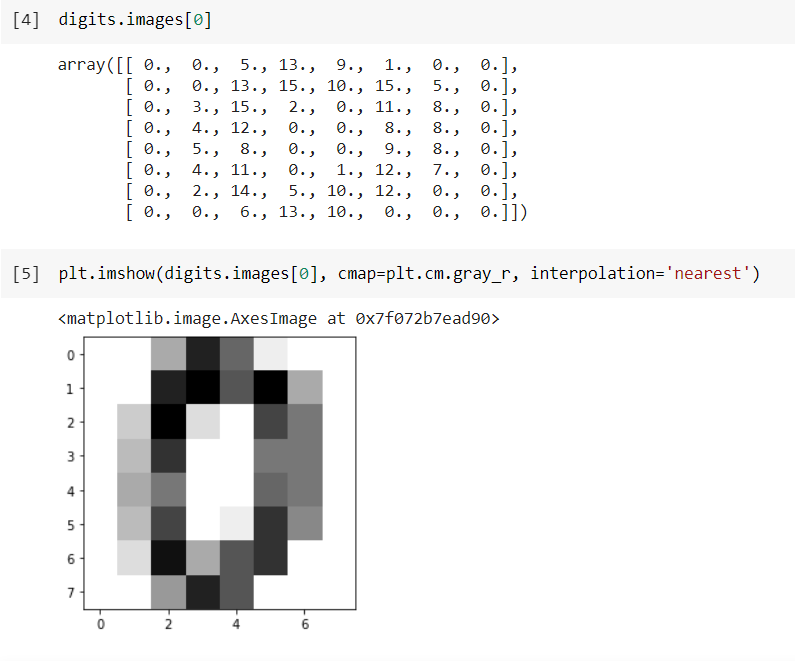Click the digit image plot output

tap(212, 483)
